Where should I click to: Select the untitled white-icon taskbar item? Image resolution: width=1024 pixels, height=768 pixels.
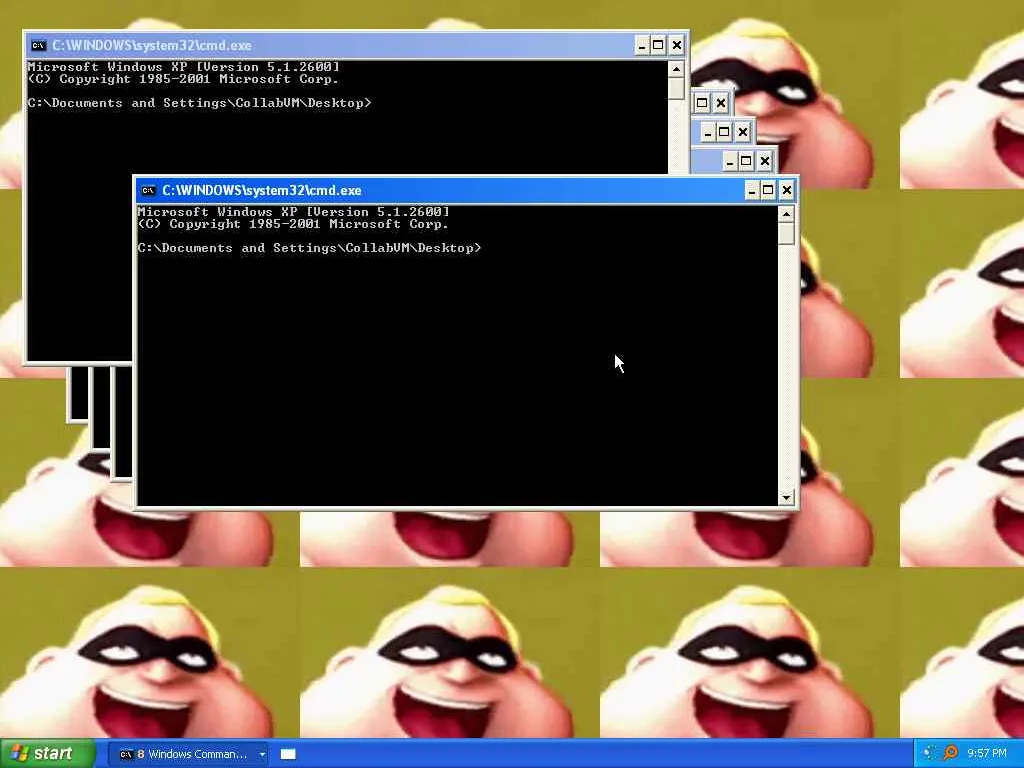tap(288, 754)
